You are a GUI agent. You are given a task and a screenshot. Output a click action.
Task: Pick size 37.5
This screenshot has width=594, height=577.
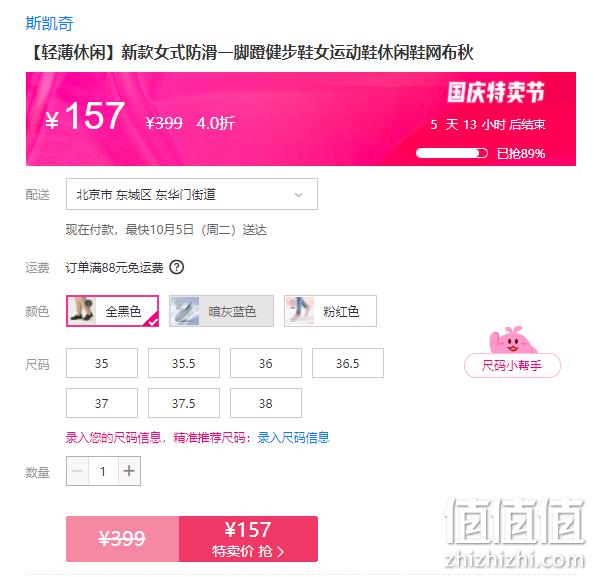(x=184, y=403)
